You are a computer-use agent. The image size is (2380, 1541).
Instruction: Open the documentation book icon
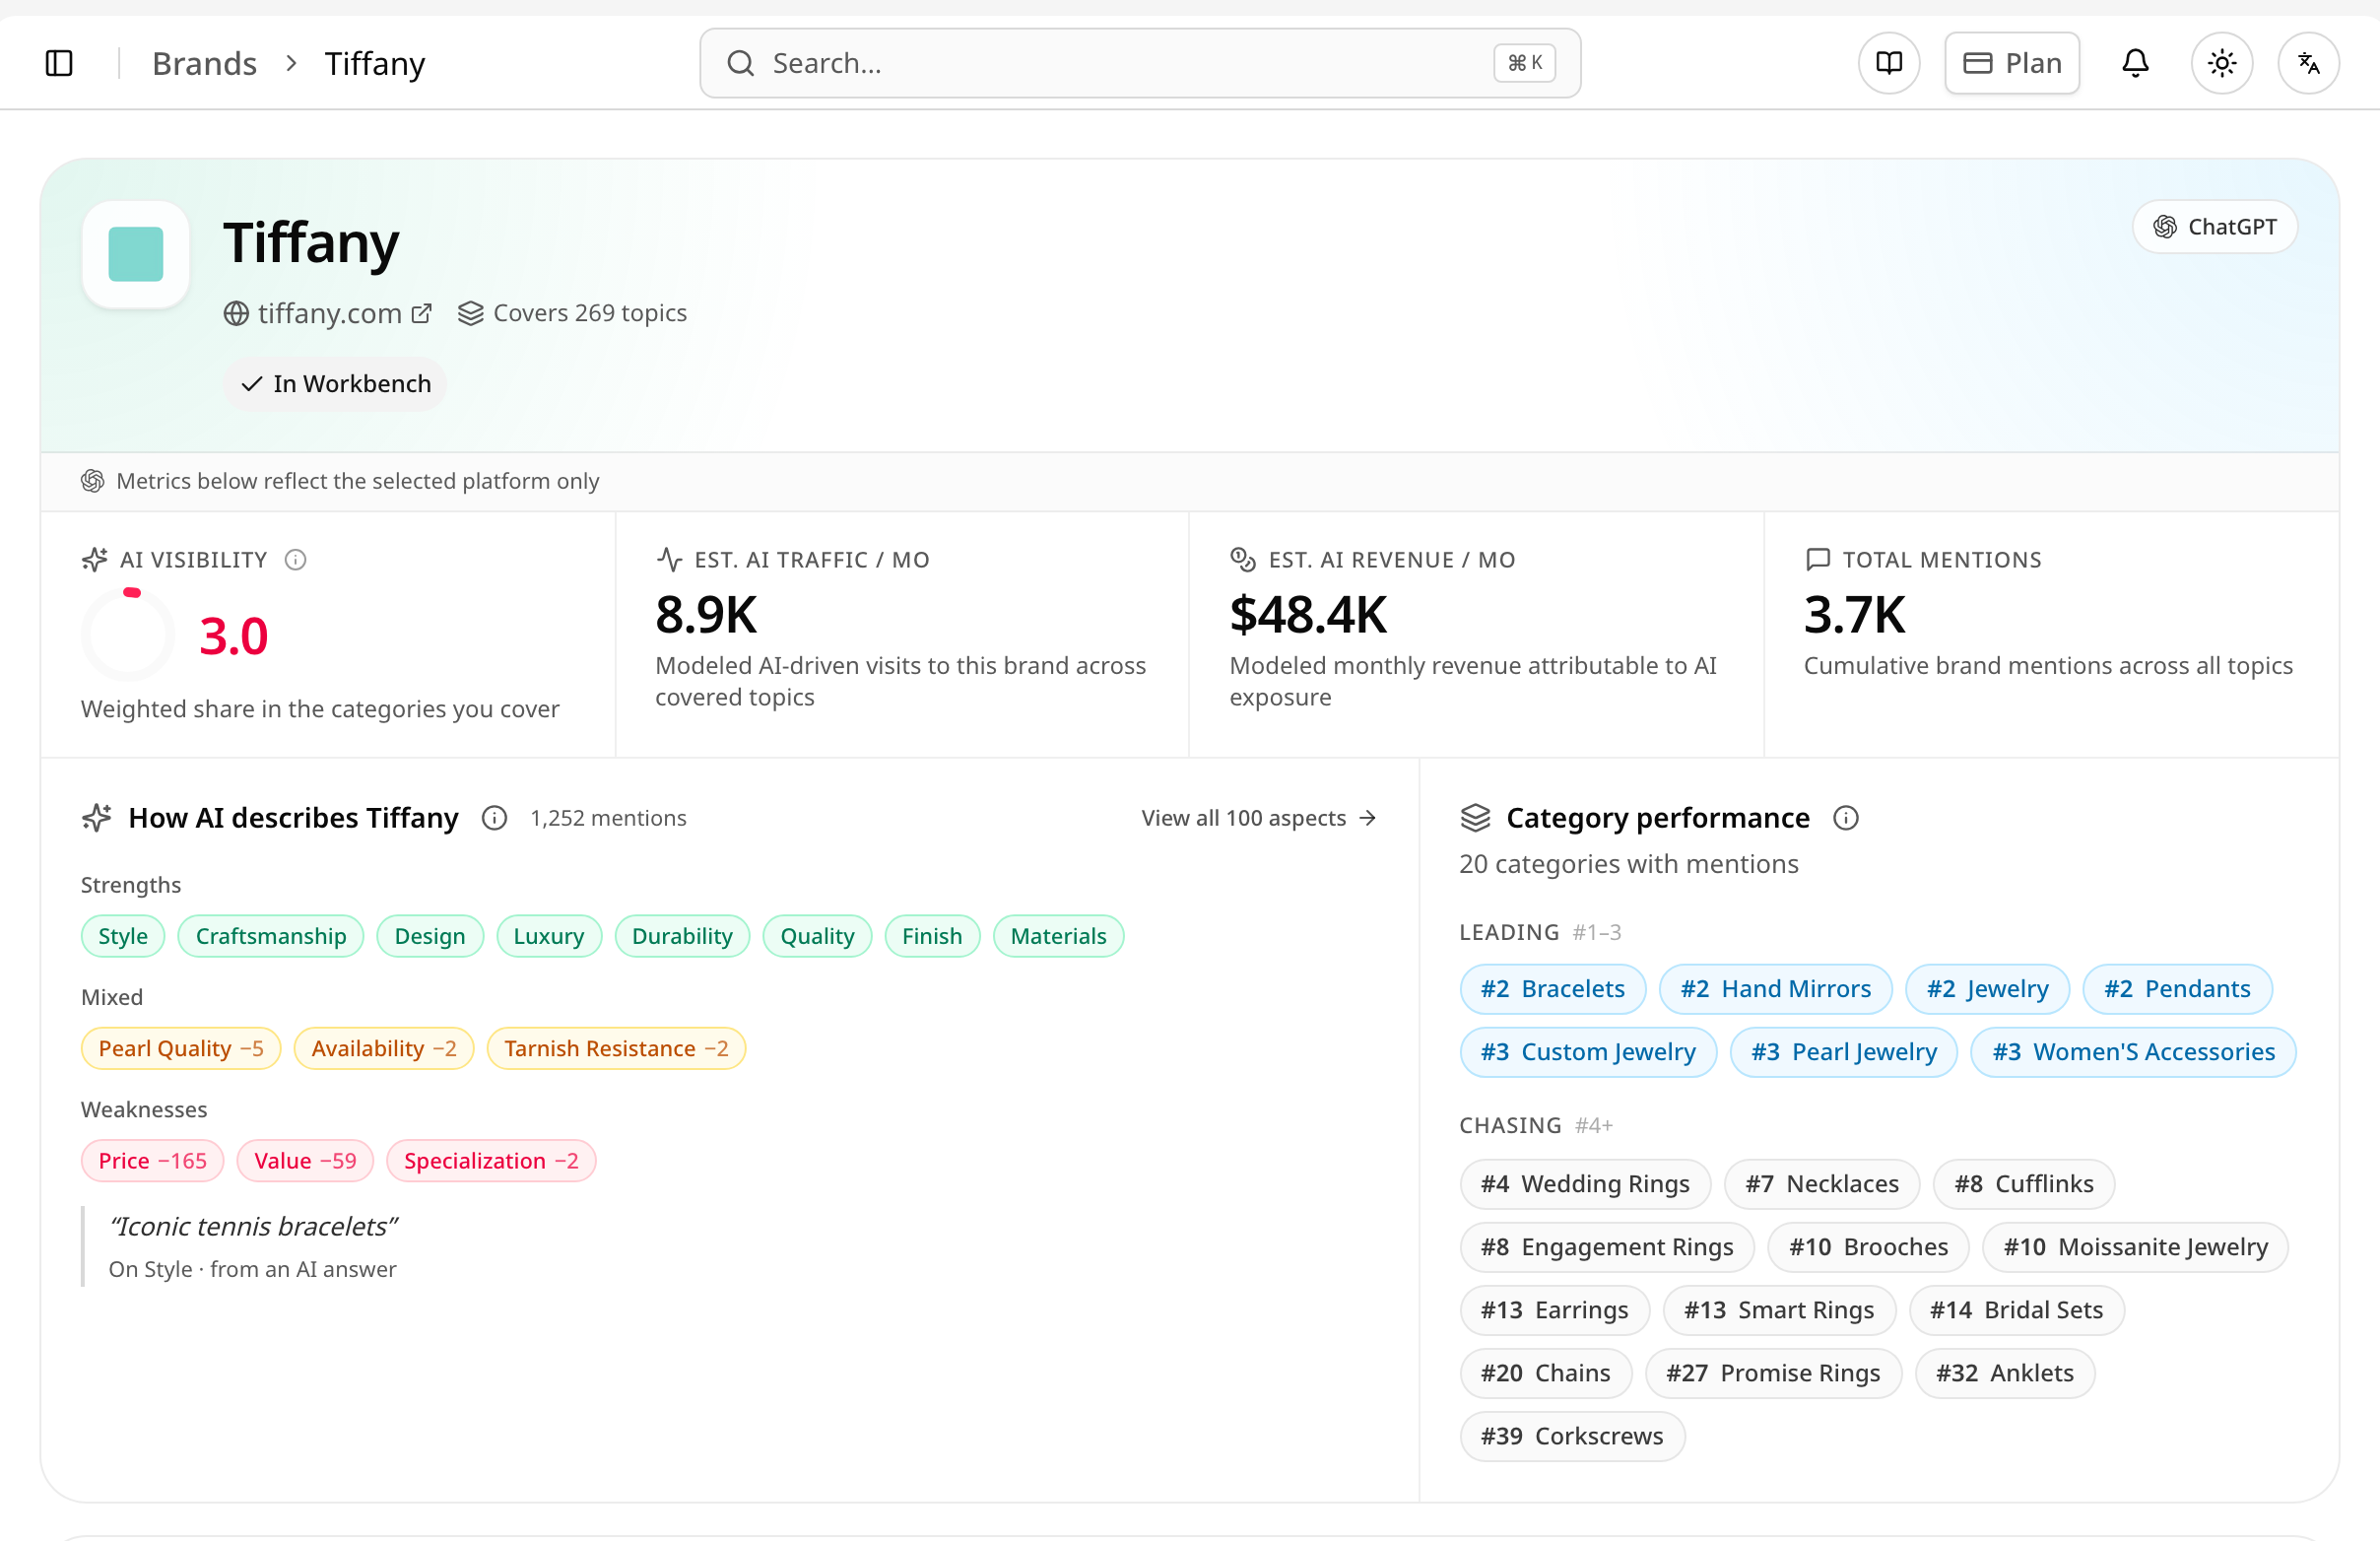[1888, 63]
